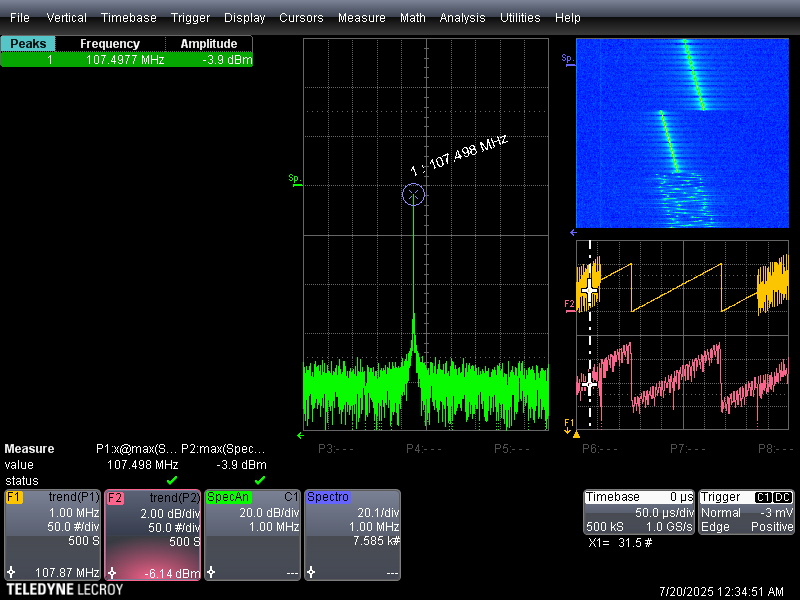This screenshot has height=600, width=800.
Task: Open the Help menu
Action: click(x=567, y=18)
